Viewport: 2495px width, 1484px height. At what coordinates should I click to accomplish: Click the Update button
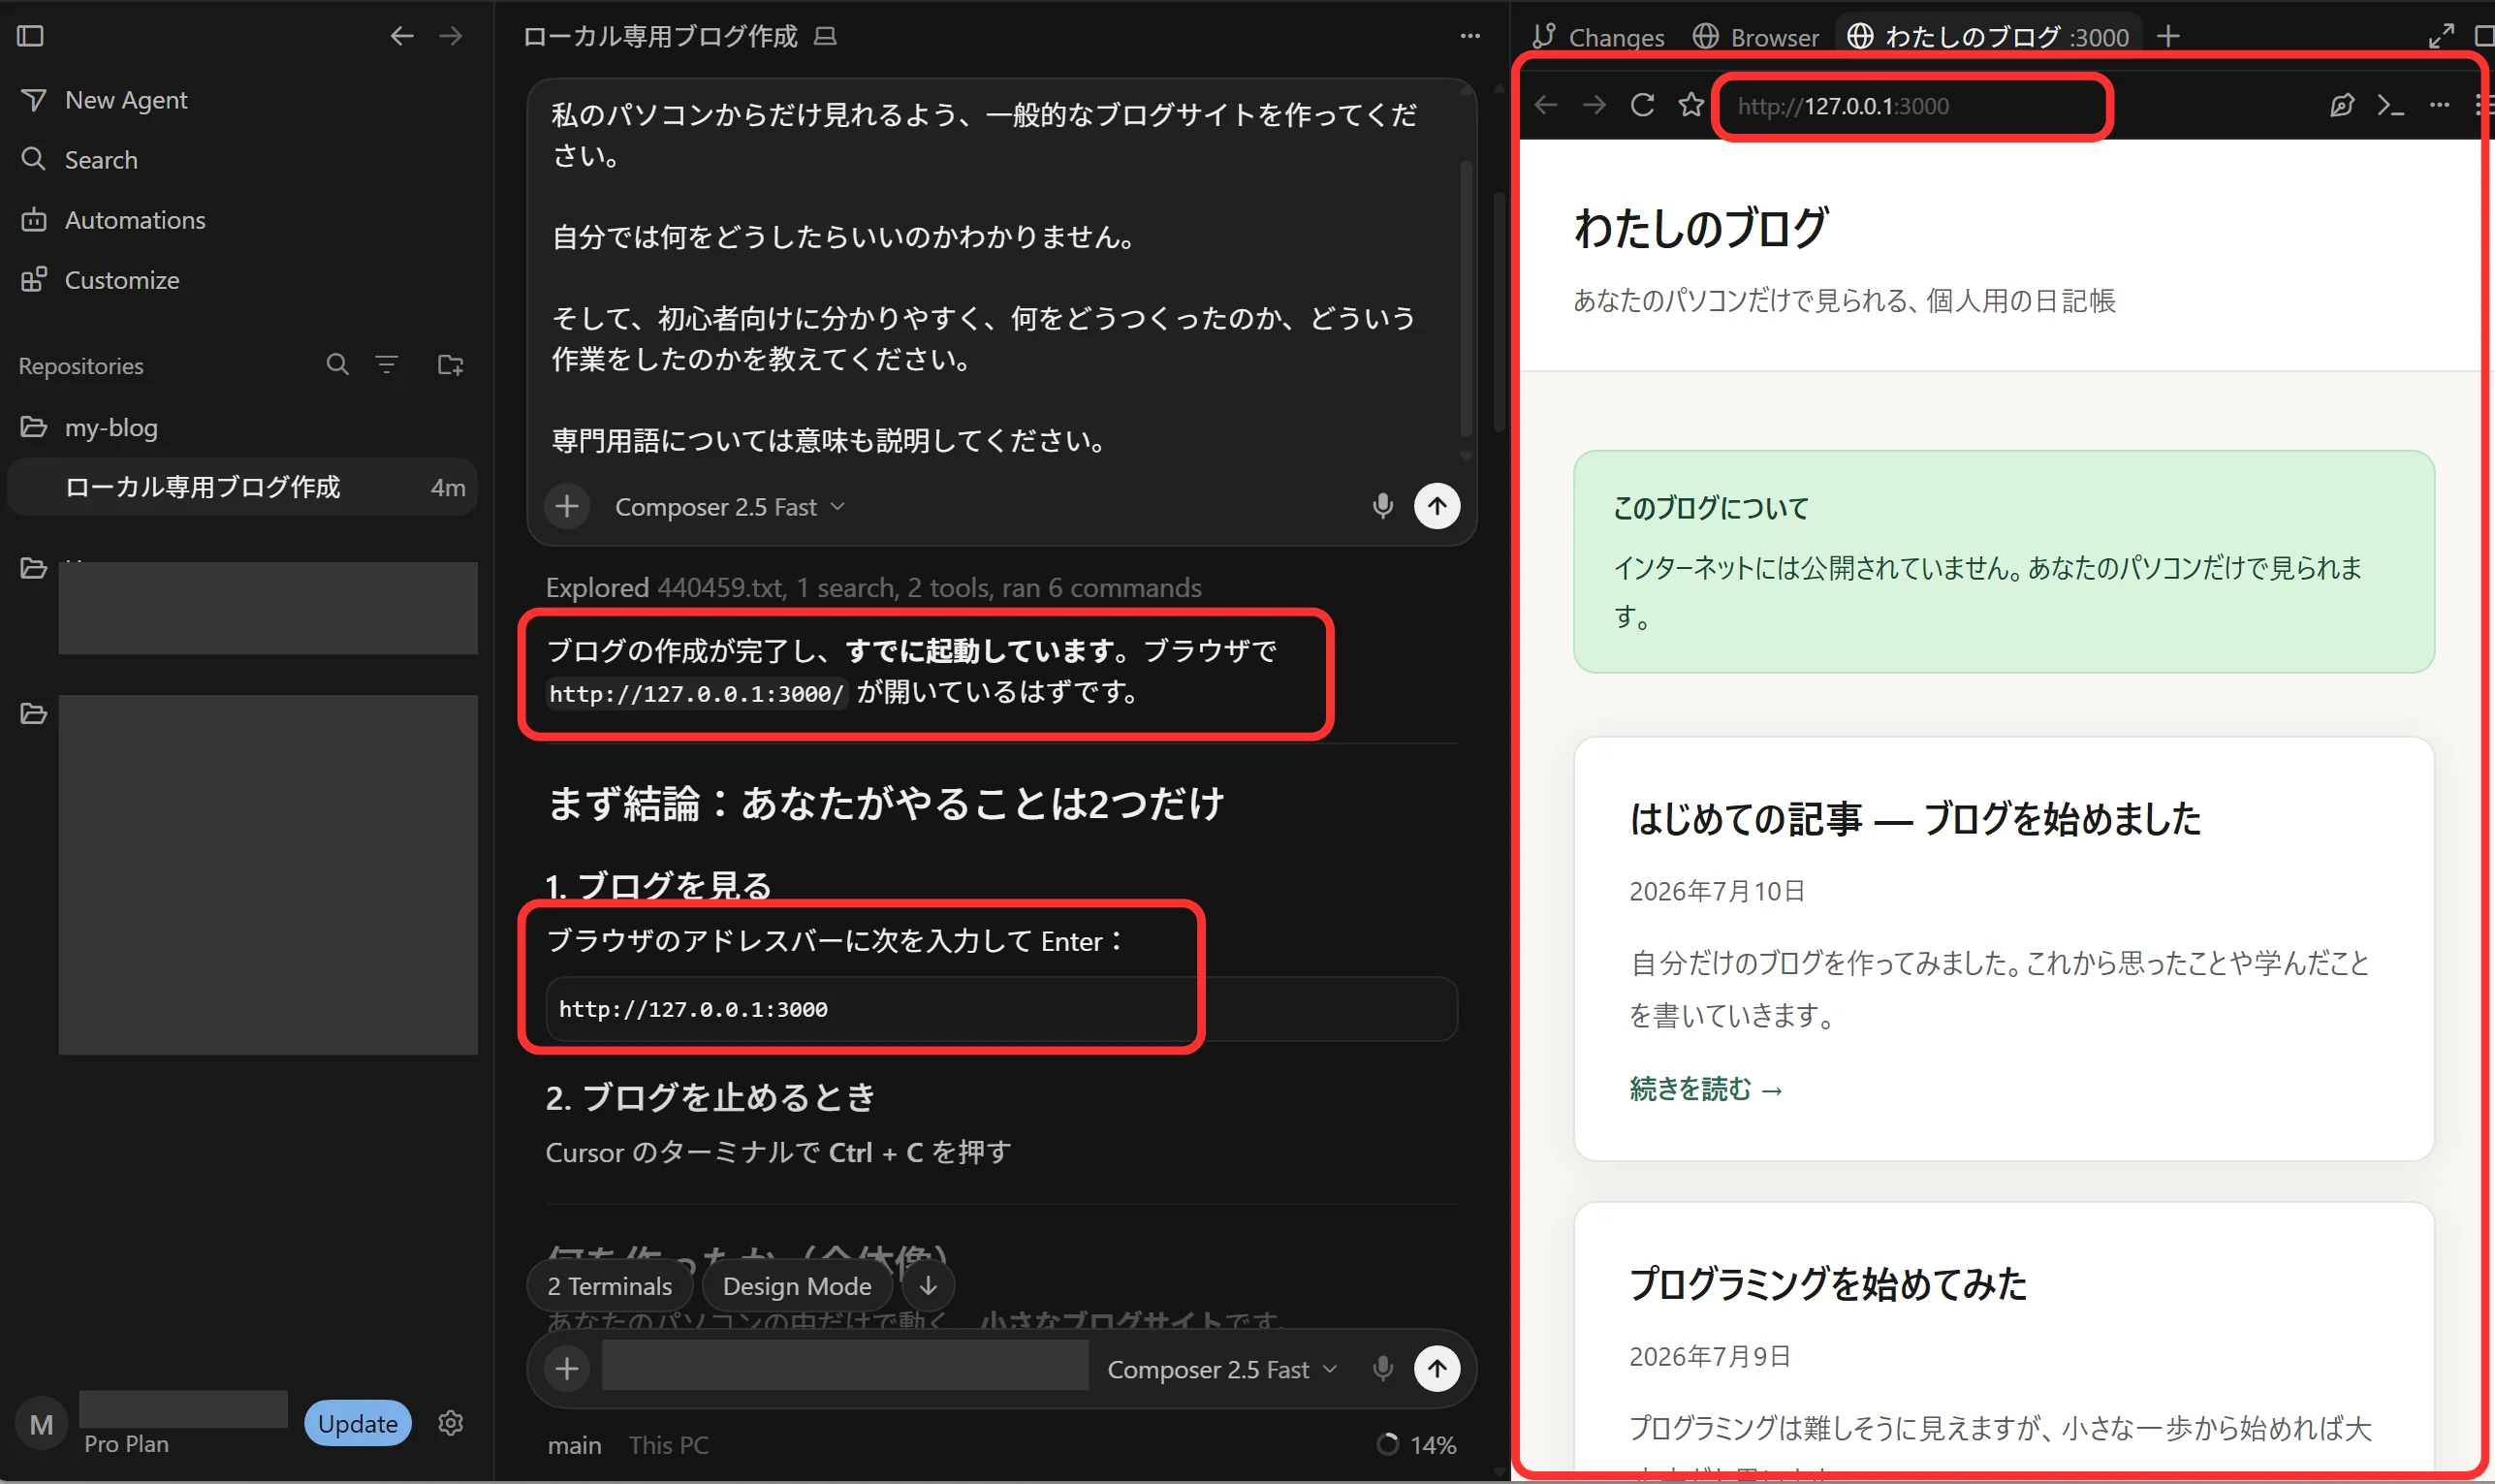click(357, 1424)
